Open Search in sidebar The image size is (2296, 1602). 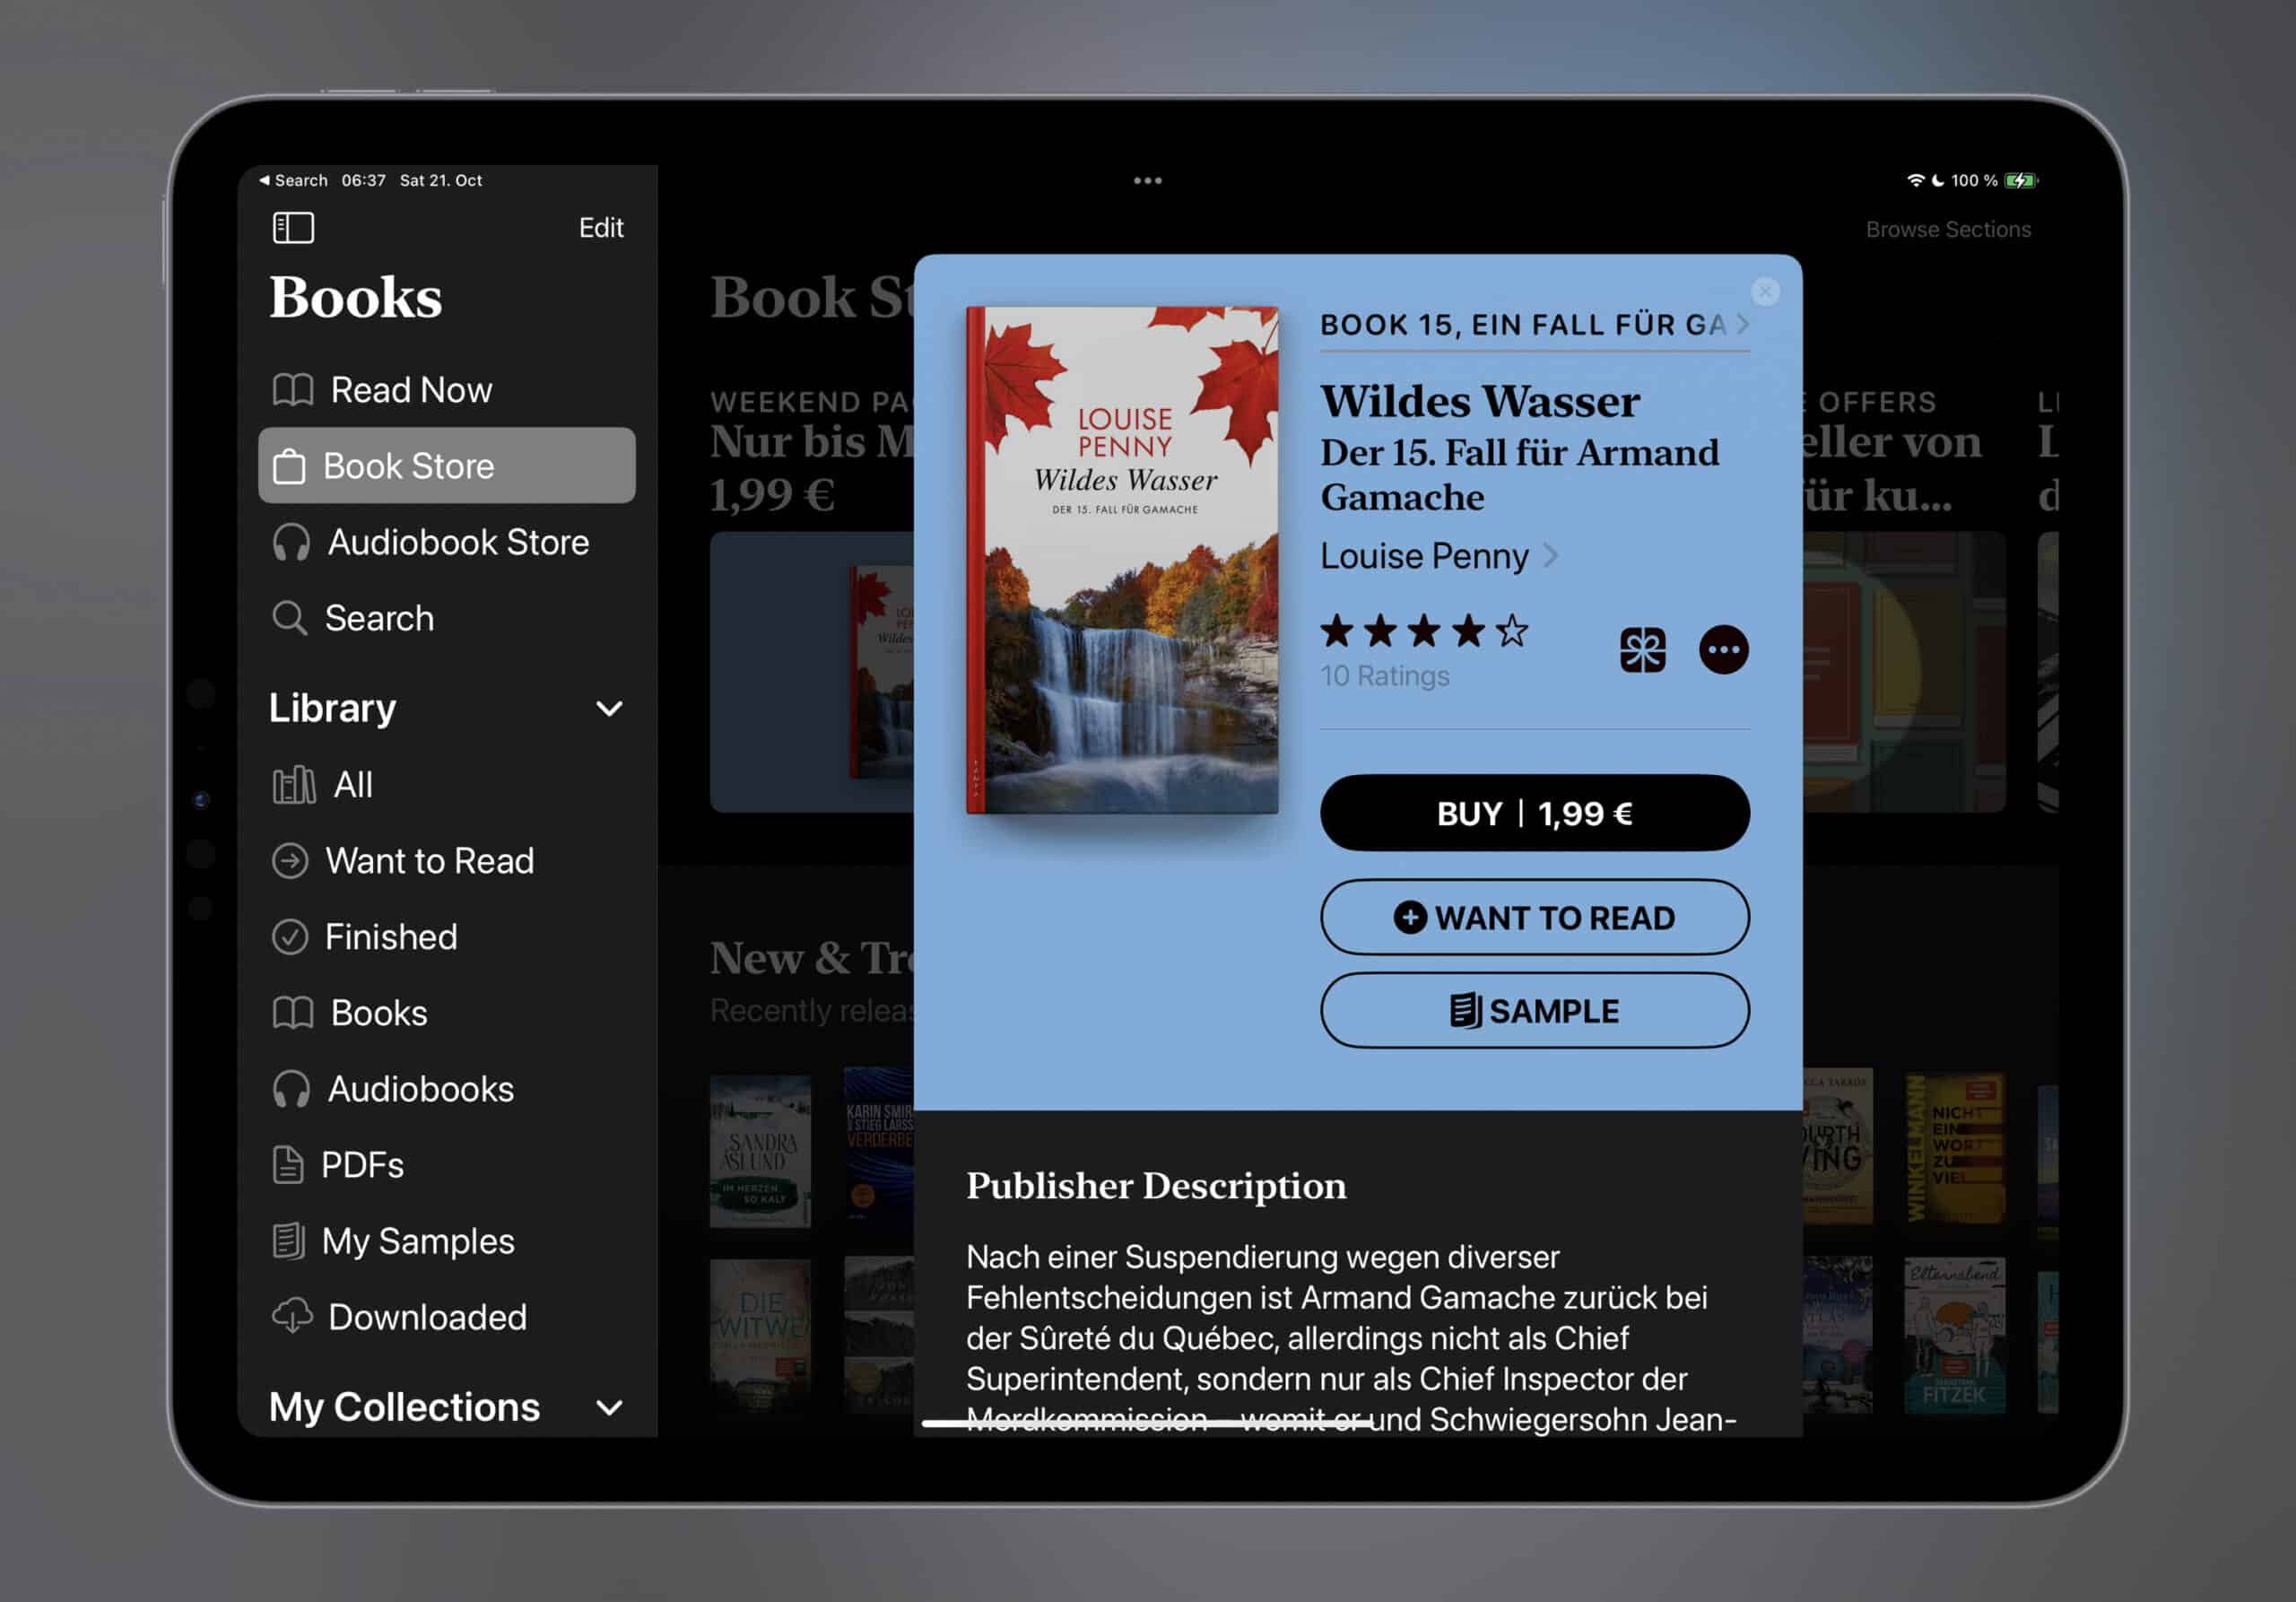(x=446, y=618)
